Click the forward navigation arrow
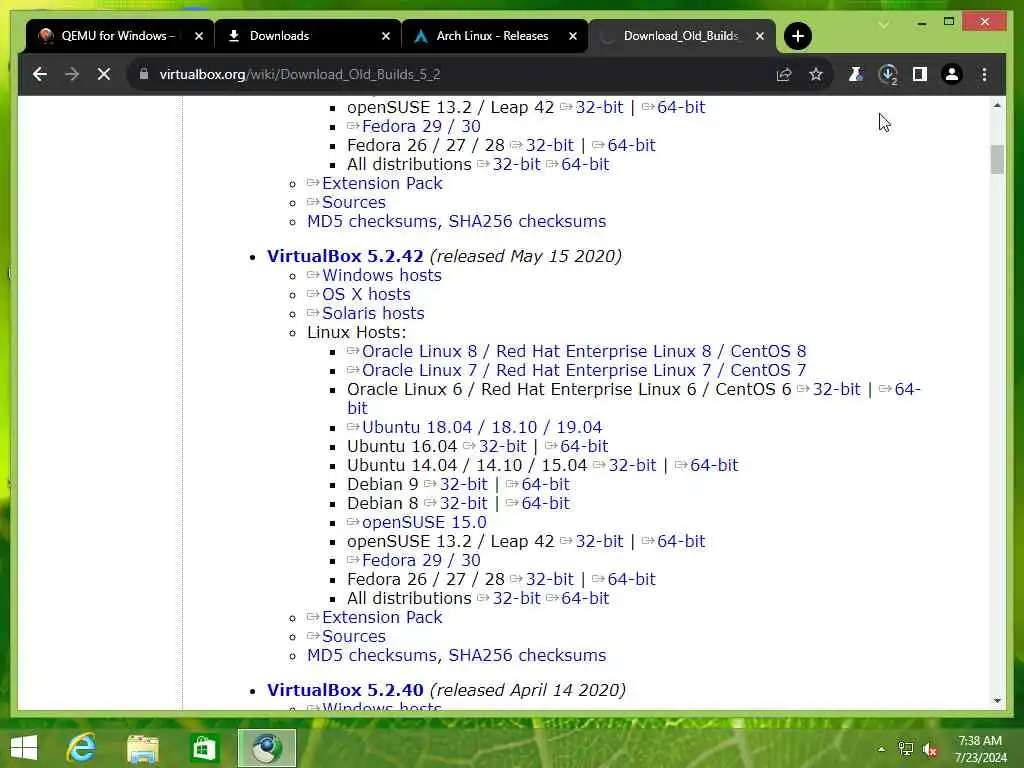1024x768 pixels. pyautogui.click(x=72, y=74)
